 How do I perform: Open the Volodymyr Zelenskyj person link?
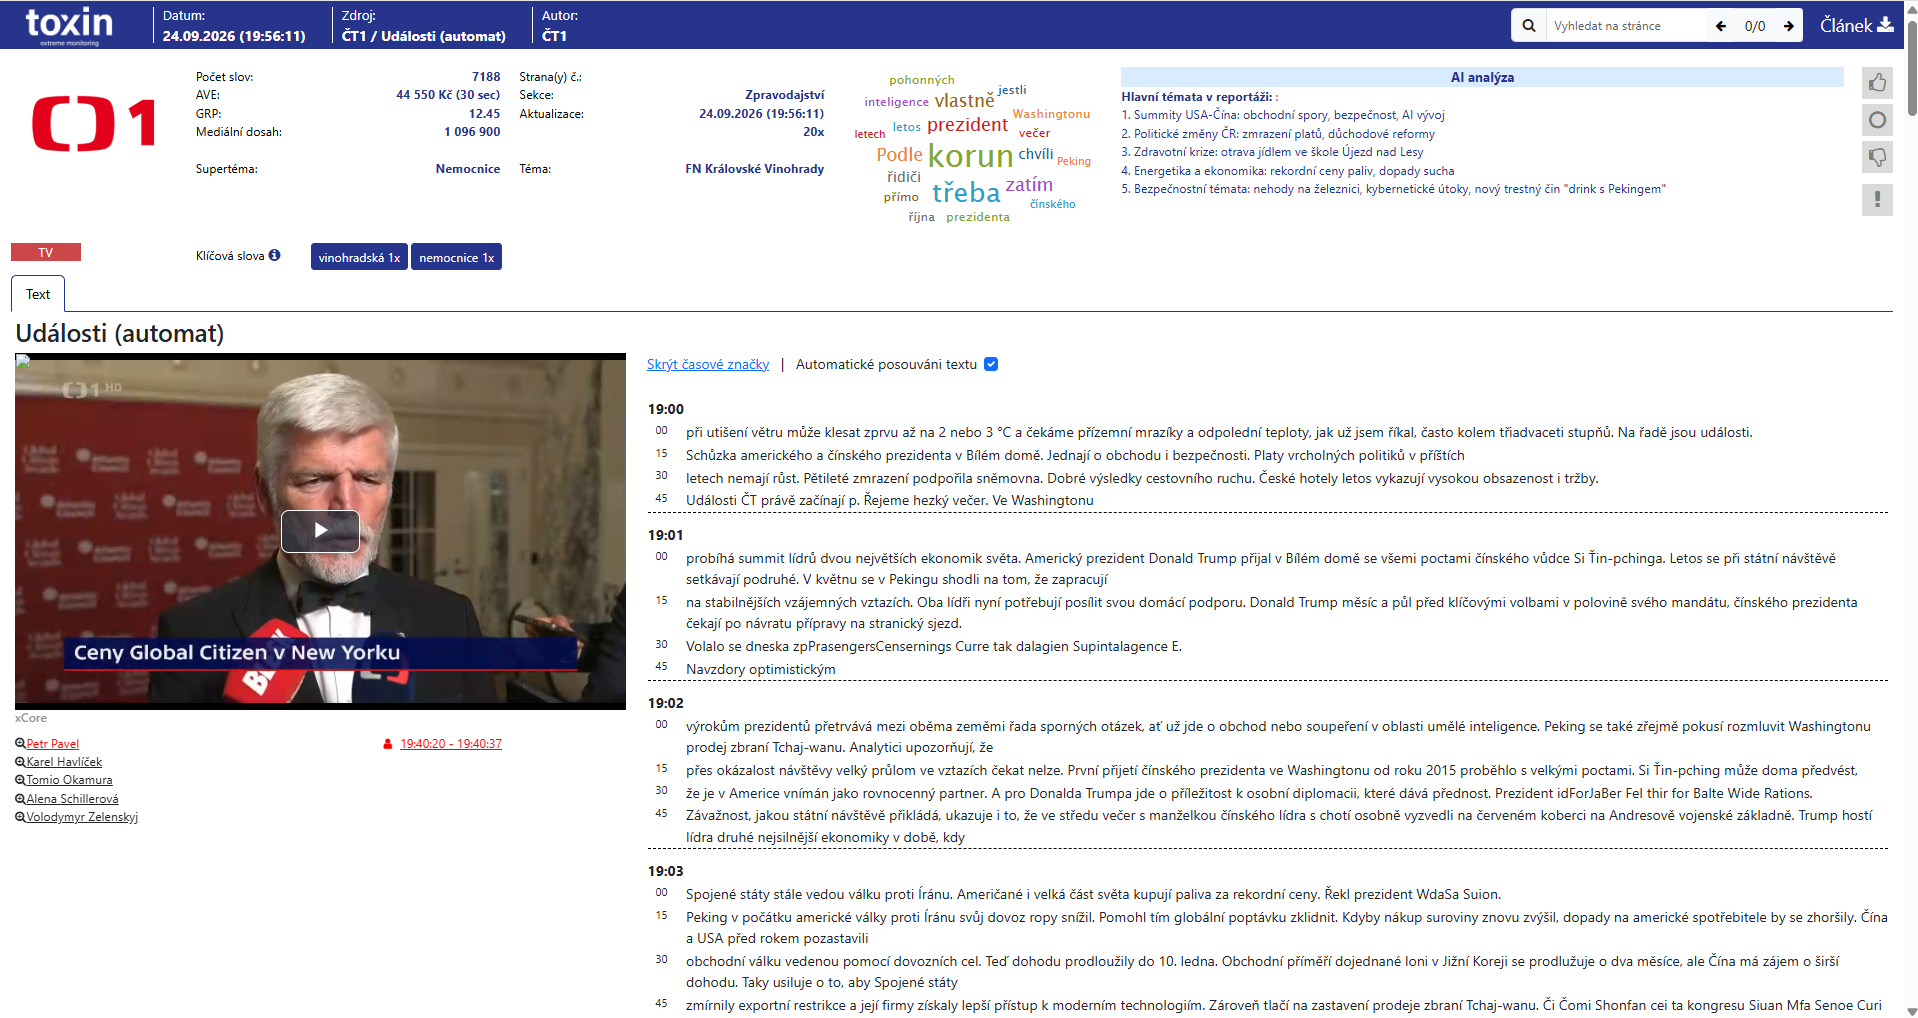pyautogui.click(x=82, y=817)
